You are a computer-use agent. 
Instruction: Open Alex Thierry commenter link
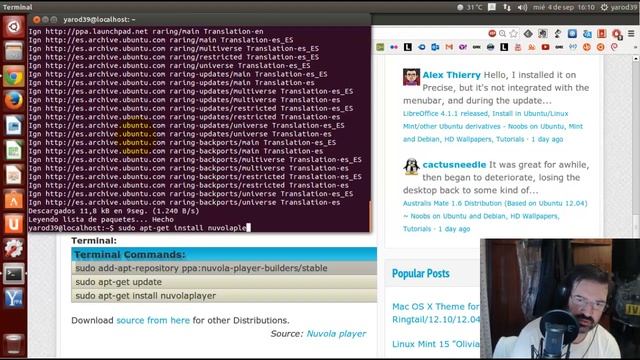click(451, 75)
